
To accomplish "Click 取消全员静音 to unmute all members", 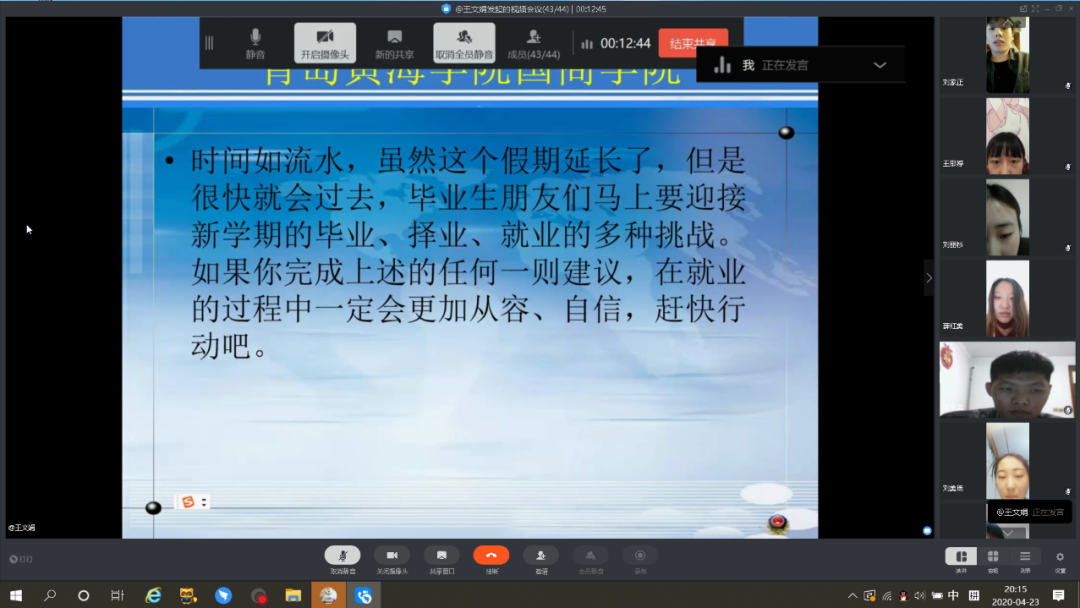I will click(x=464, y=42).
